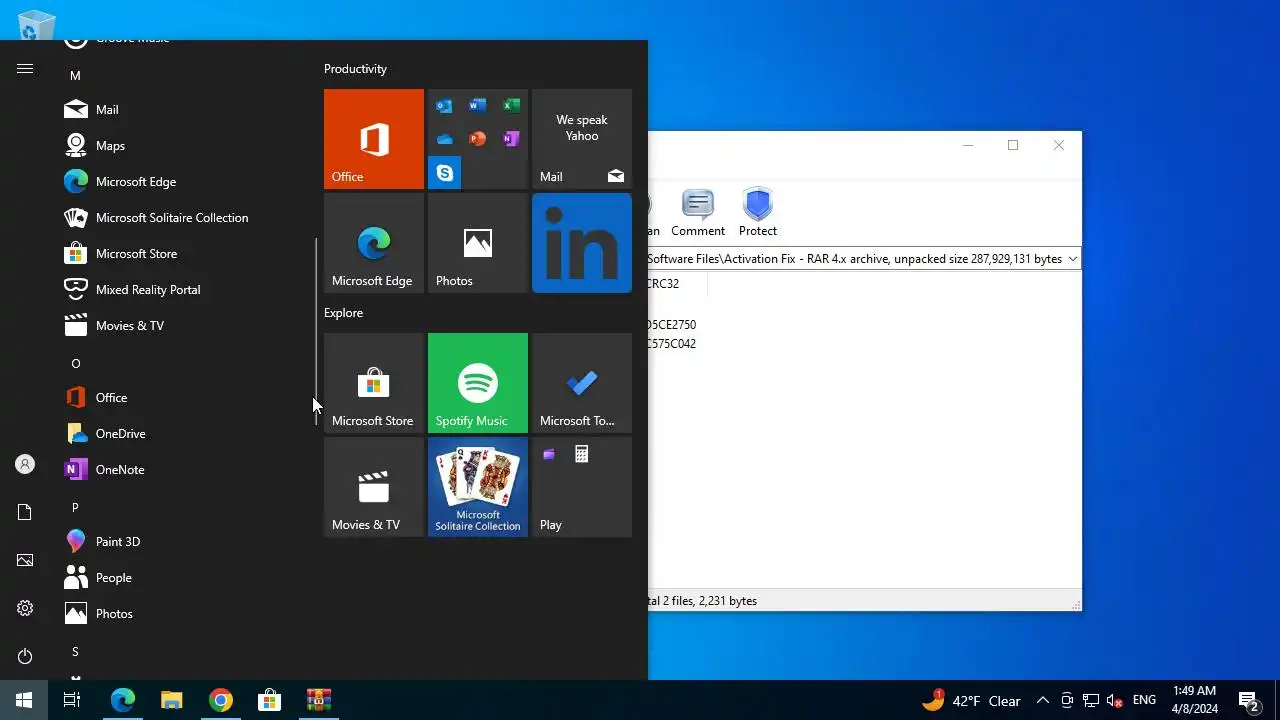The width and height of the screenshot is (1280, 720).
Task: Click the muted volume tray icon
Action: (1115, 701)
